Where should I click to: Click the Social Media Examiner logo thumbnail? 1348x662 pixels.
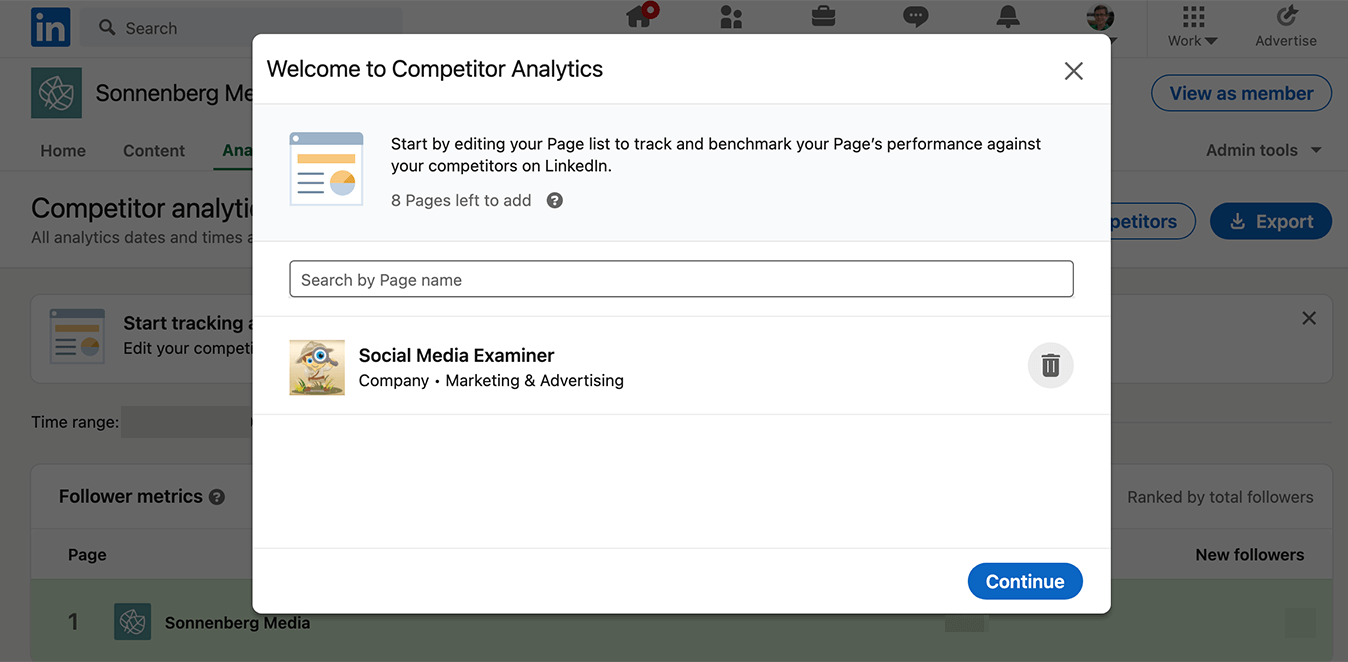[x=317, y=367]
